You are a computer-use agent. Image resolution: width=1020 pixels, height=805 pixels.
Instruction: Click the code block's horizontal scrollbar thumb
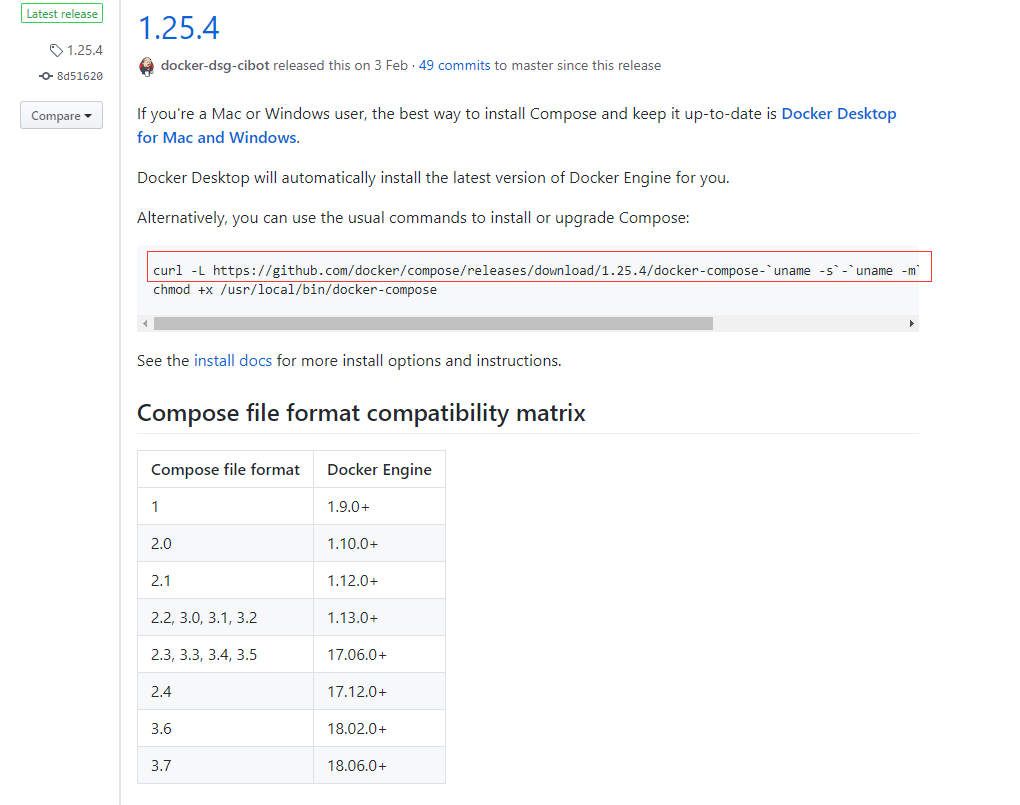click(433, 323)
